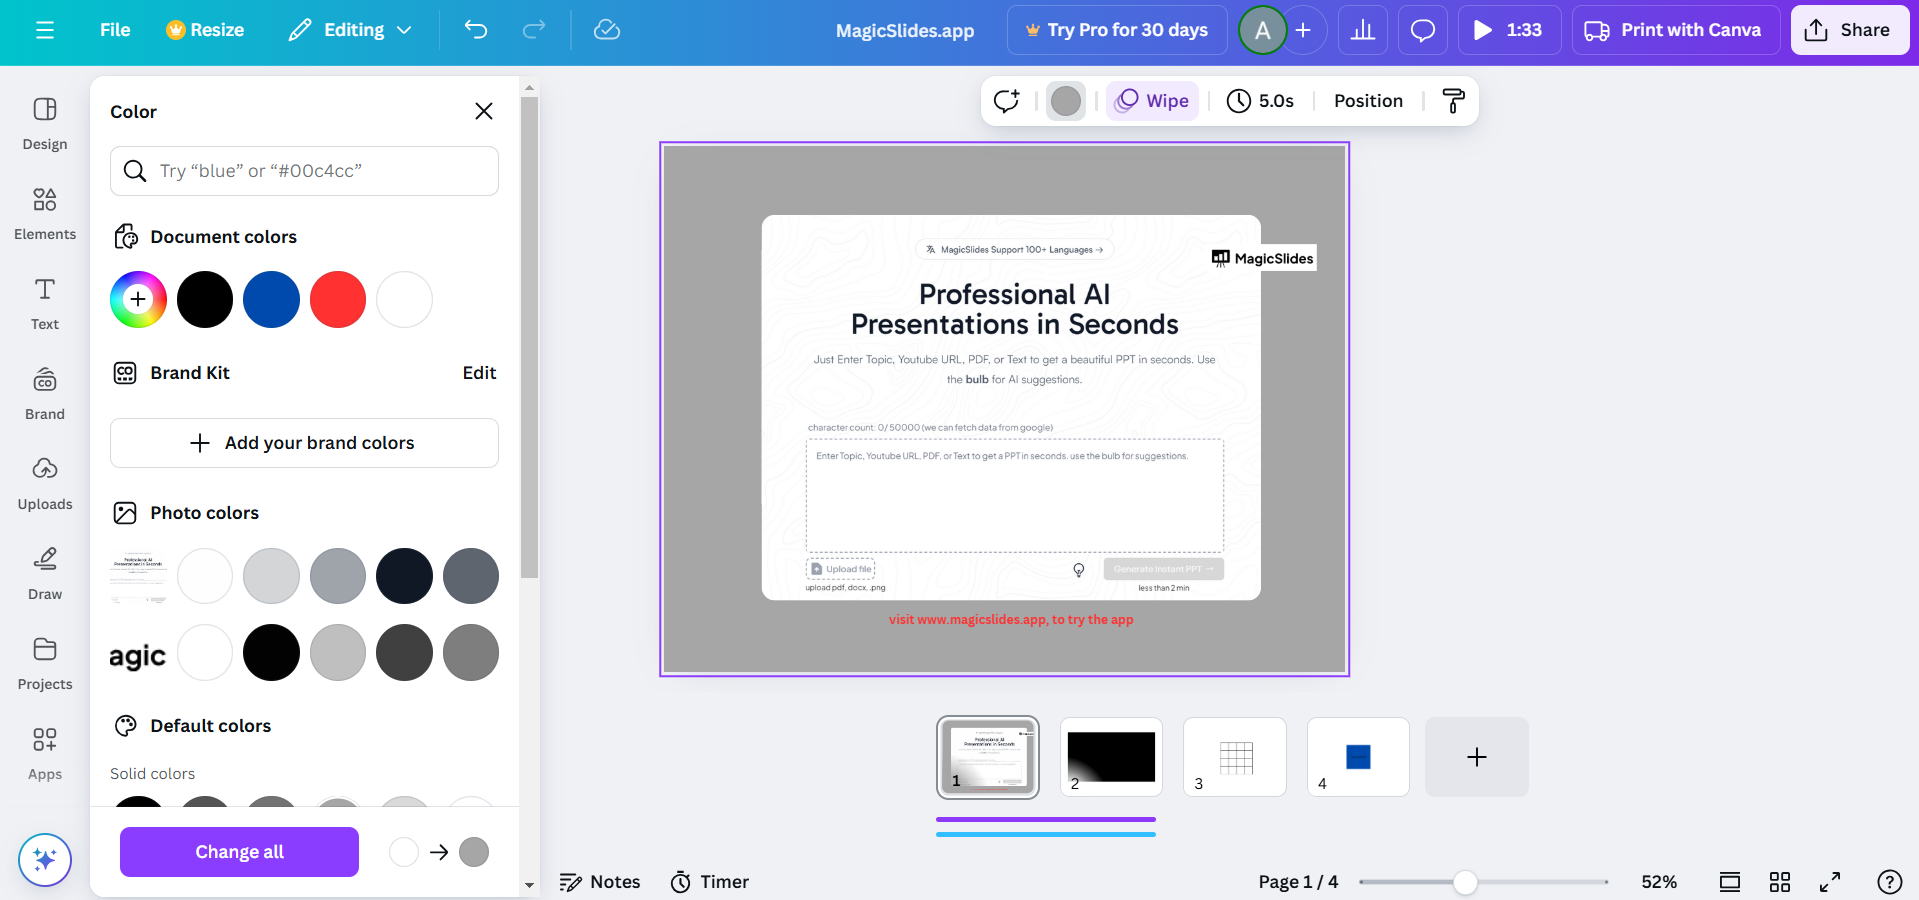Open the Uploads side panel
This screenshot has height=900, width=1919.
45,484
